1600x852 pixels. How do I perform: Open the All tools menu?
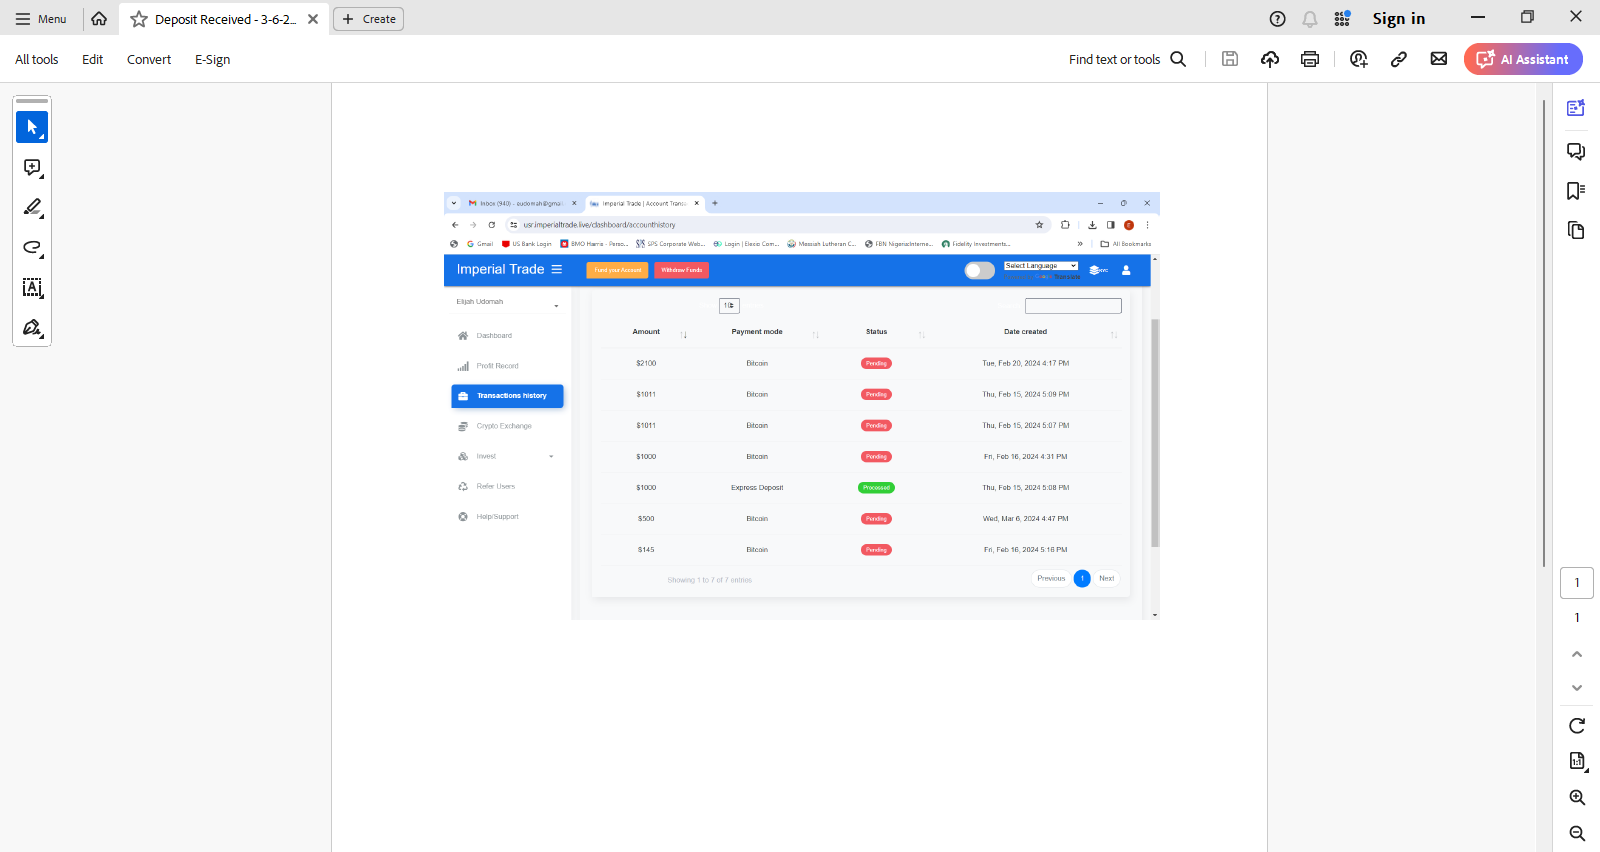[x=37, y=59]
